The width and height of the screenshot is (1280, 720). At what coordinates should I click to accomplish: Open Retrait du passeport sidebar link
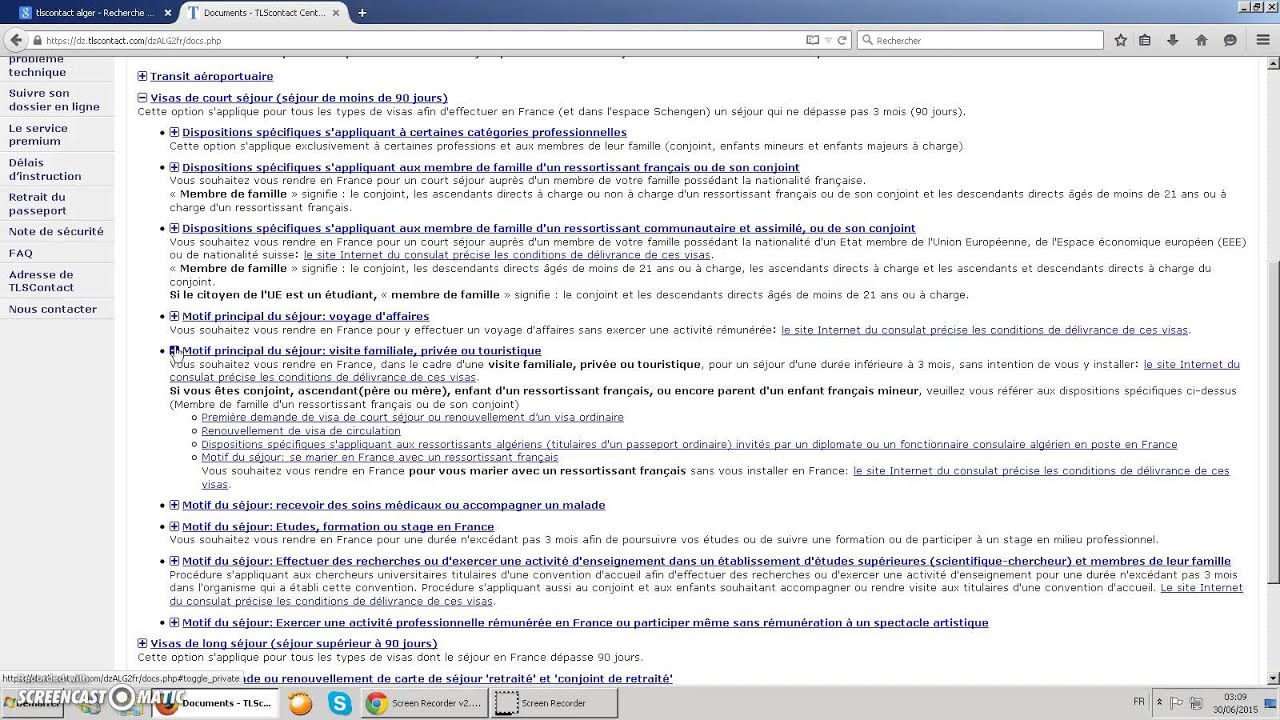click(x=37, y=204)
